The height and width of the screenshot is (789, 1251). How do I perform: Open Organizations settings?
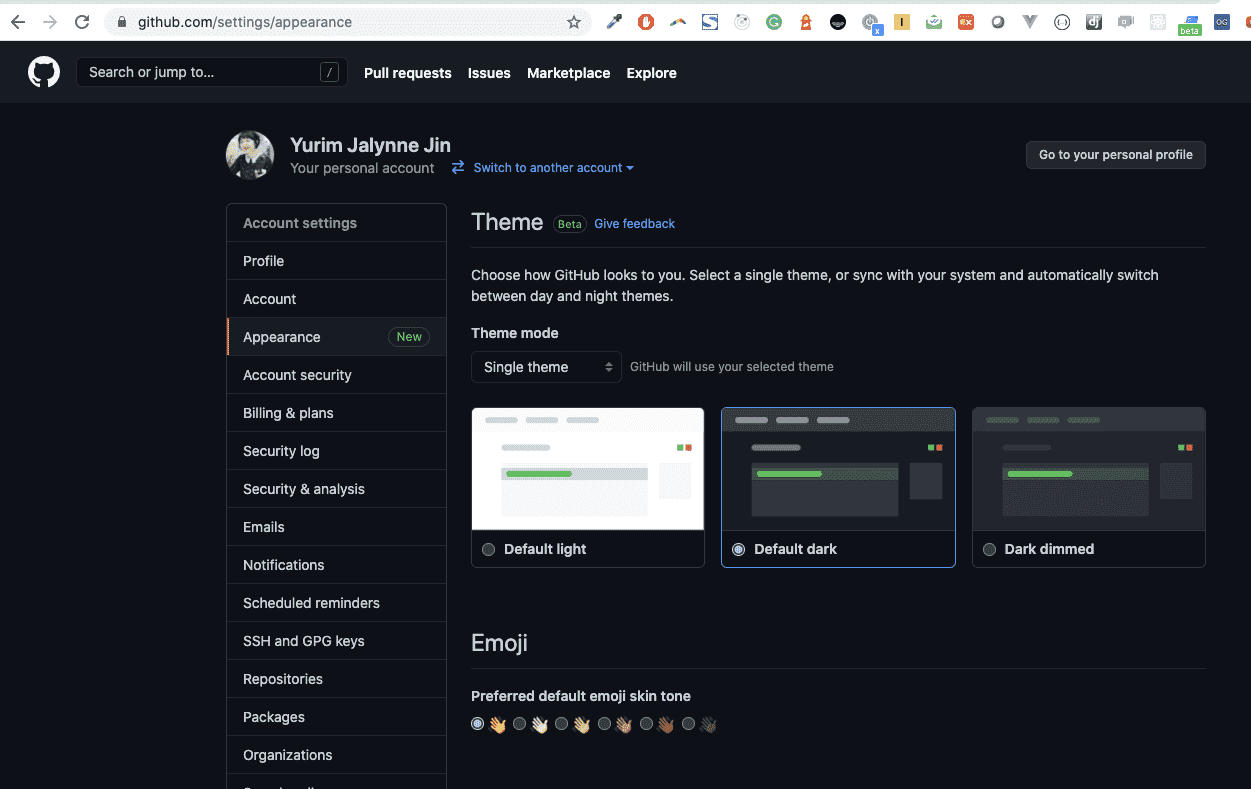coord(336,755)
